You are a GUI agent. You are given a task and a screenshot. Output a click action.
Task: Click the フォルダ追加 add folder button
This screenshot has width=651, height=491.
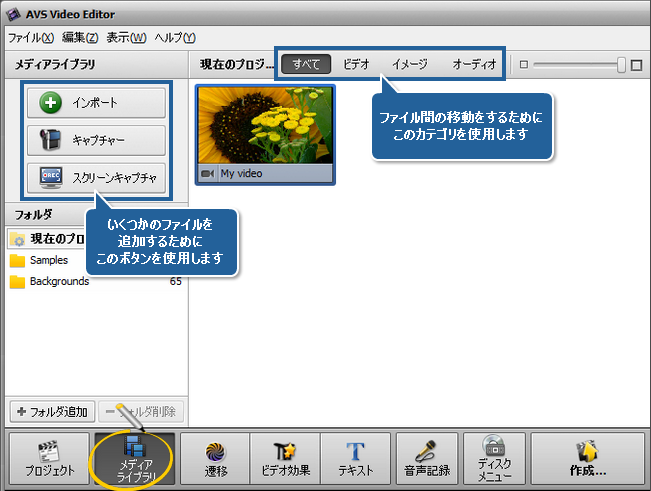click(52, 412)
